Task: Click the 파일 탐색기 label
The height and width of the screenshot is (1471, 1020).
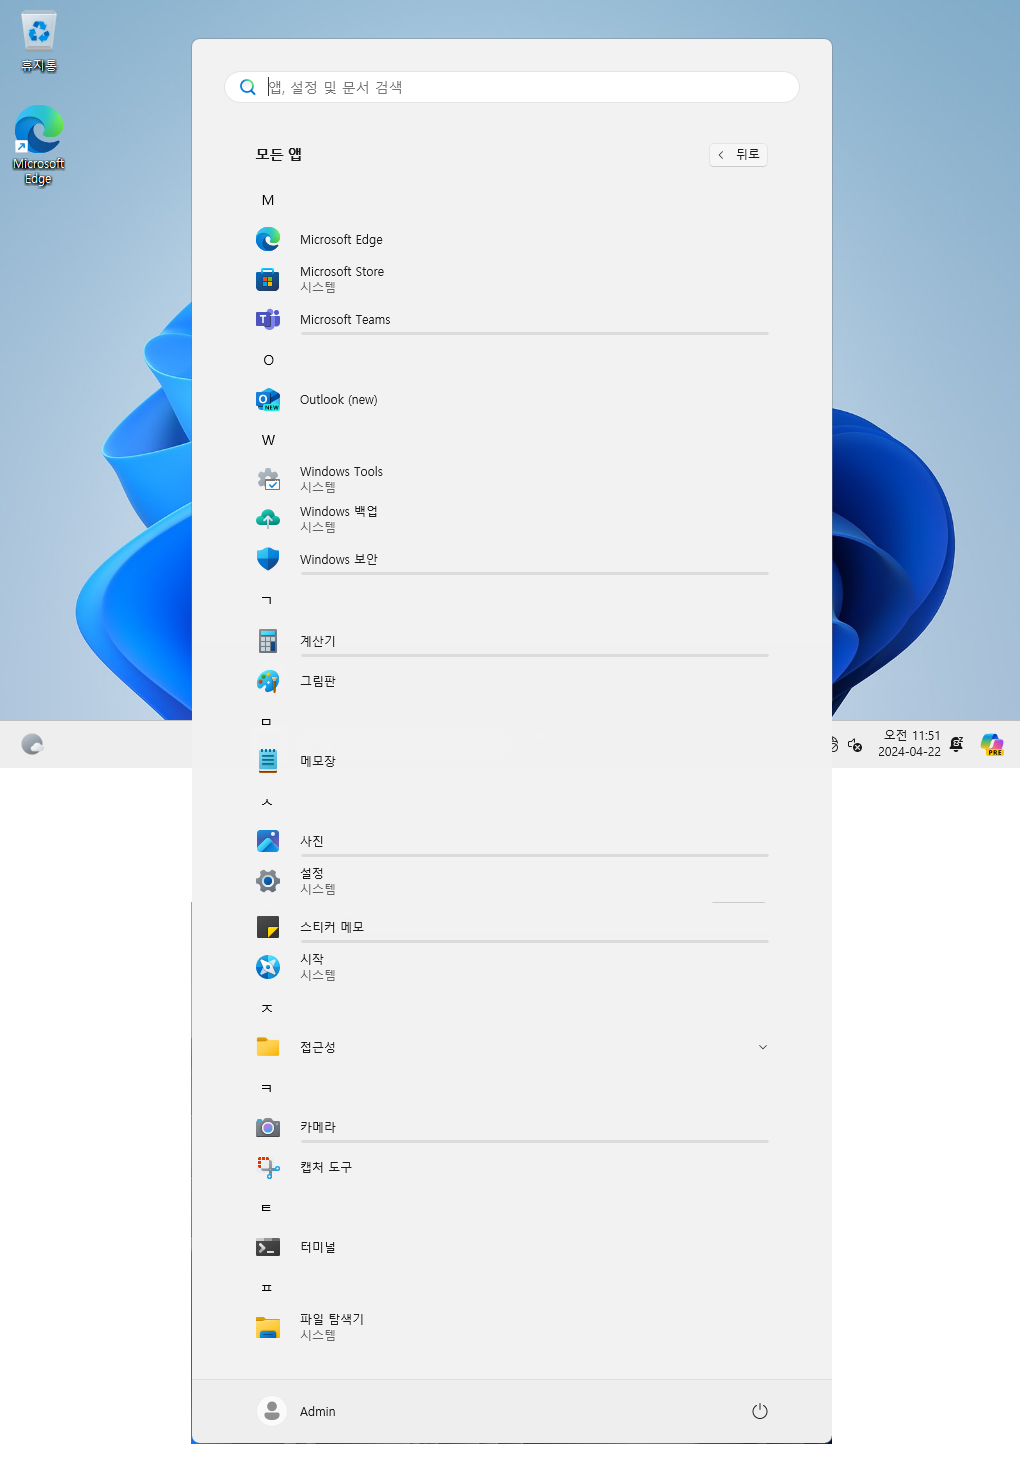Action: click(332, 1319)
